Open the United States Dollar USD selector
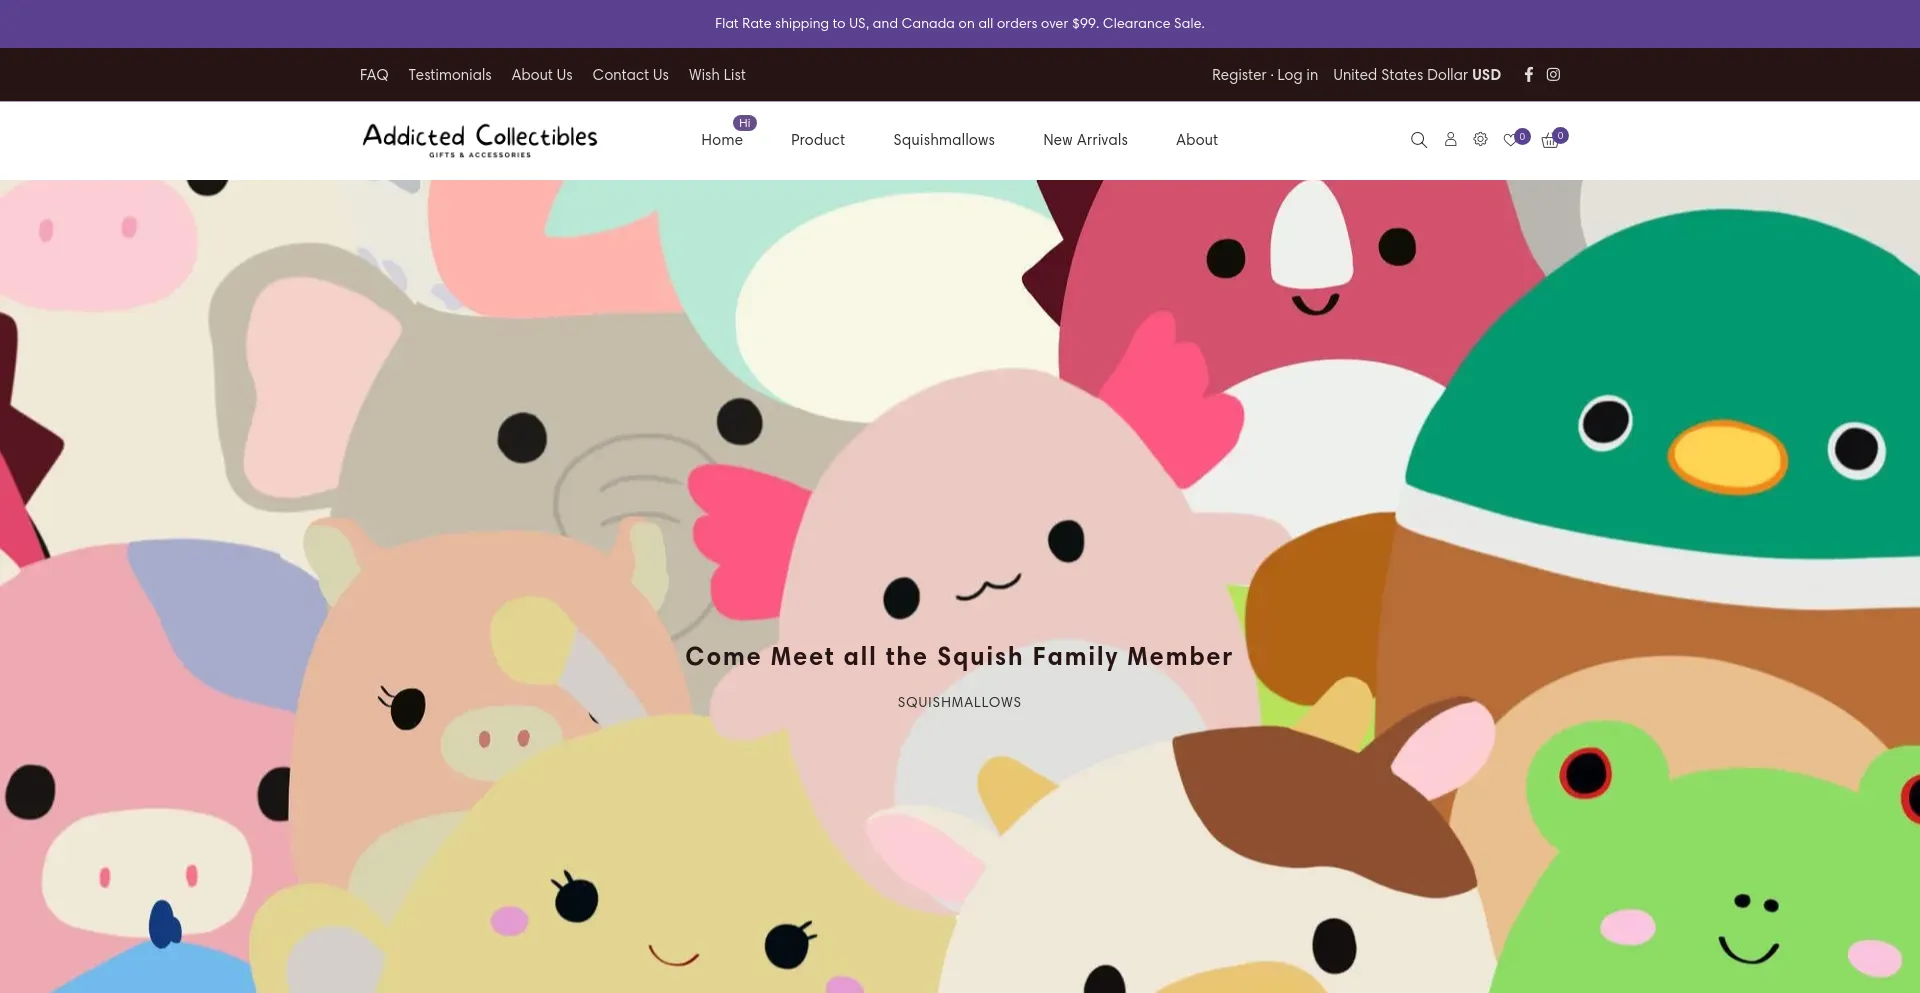The image size is (1920, 993). coord(1416,75)
